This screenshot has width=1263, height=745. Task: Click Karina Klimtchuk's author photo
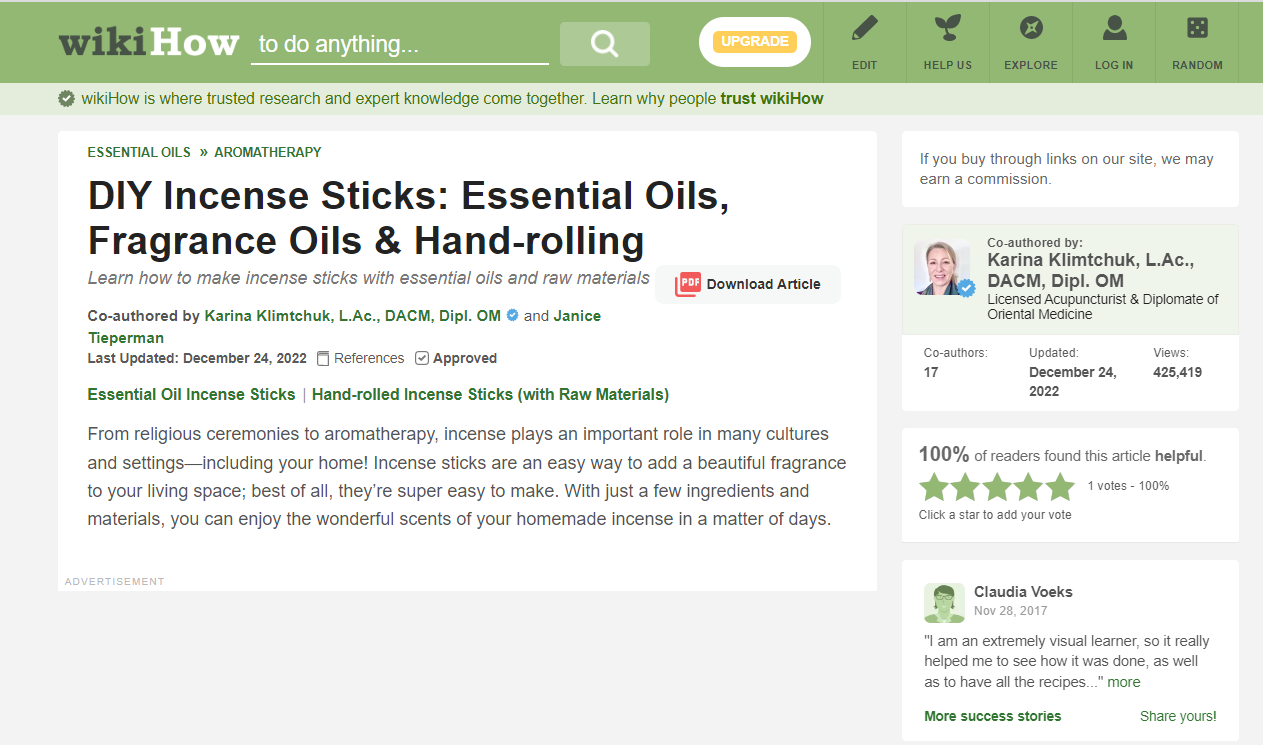point(942,268)
